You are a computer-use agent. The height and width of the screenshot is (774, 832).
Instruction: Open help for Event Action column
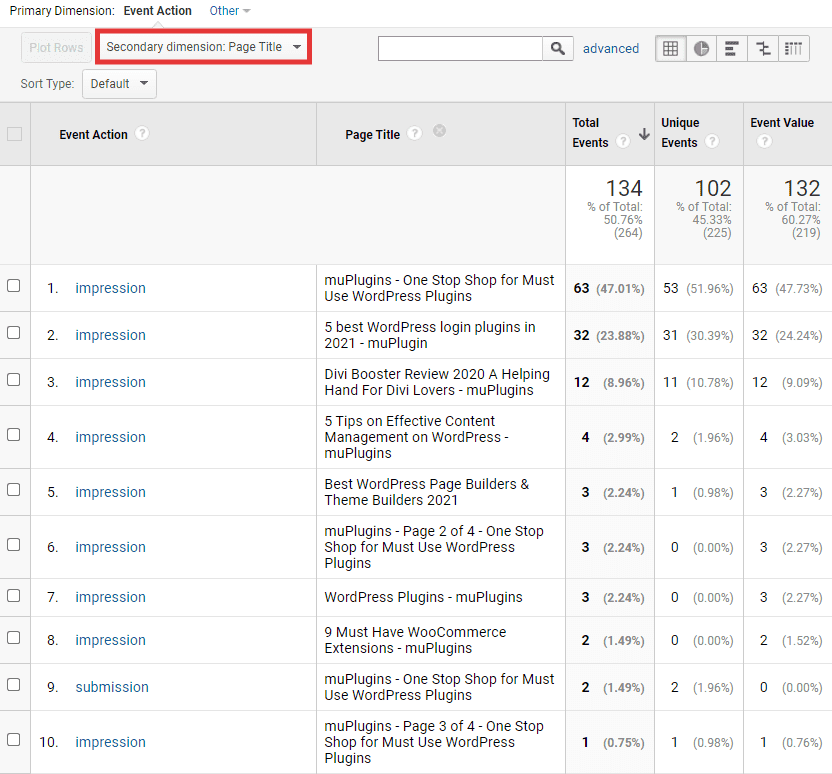coord(142,133)
